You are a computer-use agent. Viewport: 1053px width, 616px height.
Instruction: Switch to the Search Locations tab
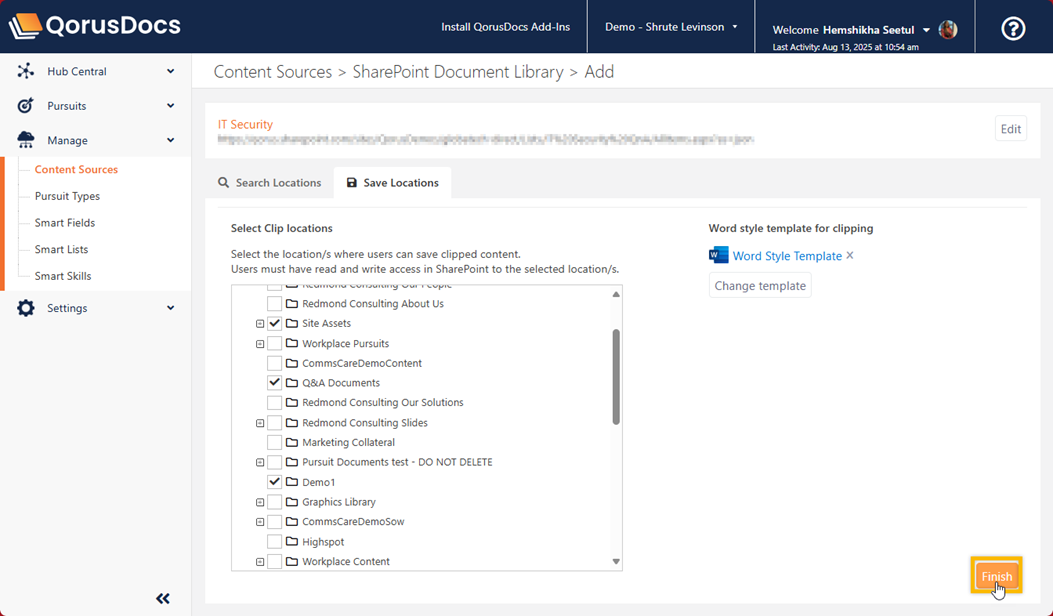tap(269, 183)
